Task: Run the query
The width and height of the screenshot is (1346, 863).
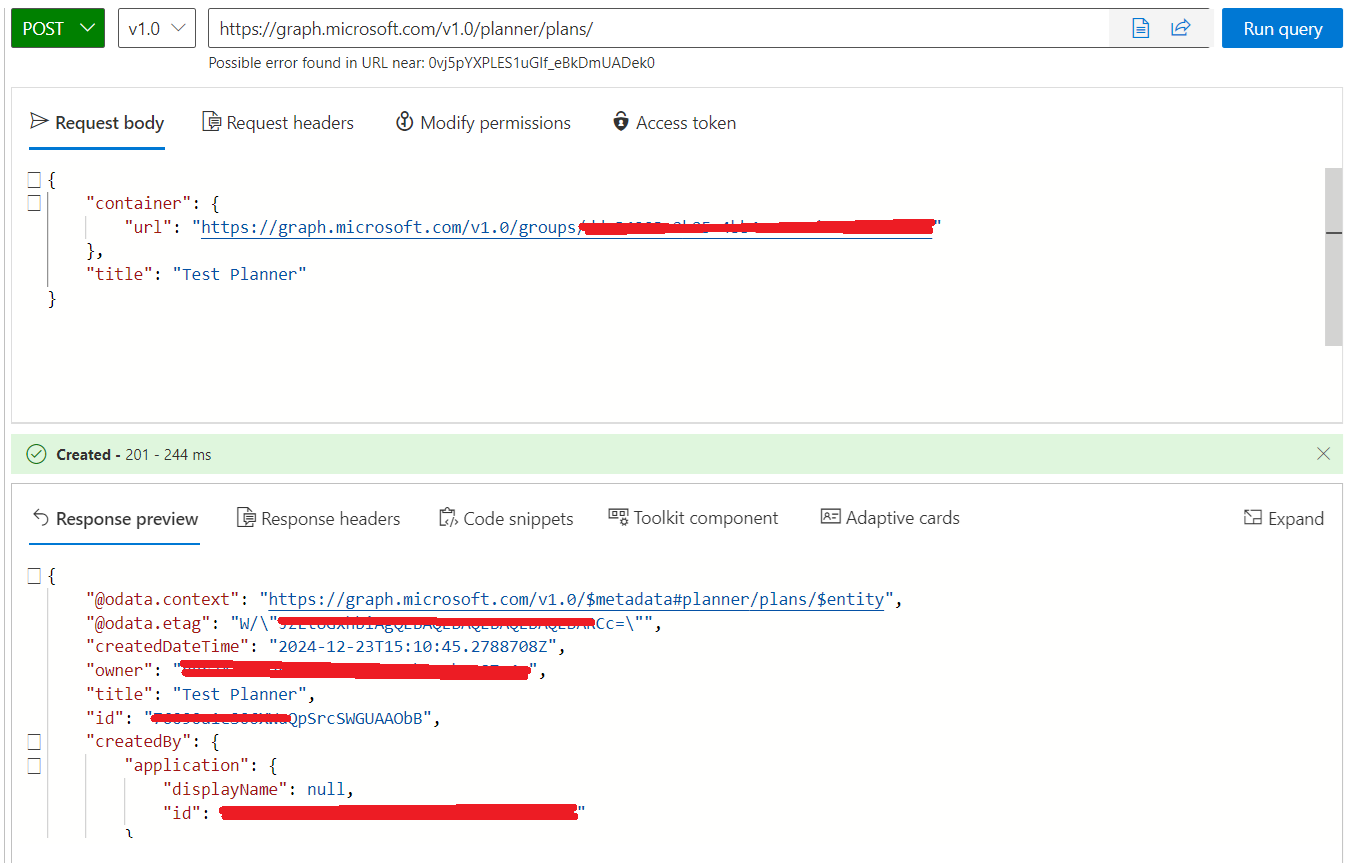Action: click(x=1282, y=29)
